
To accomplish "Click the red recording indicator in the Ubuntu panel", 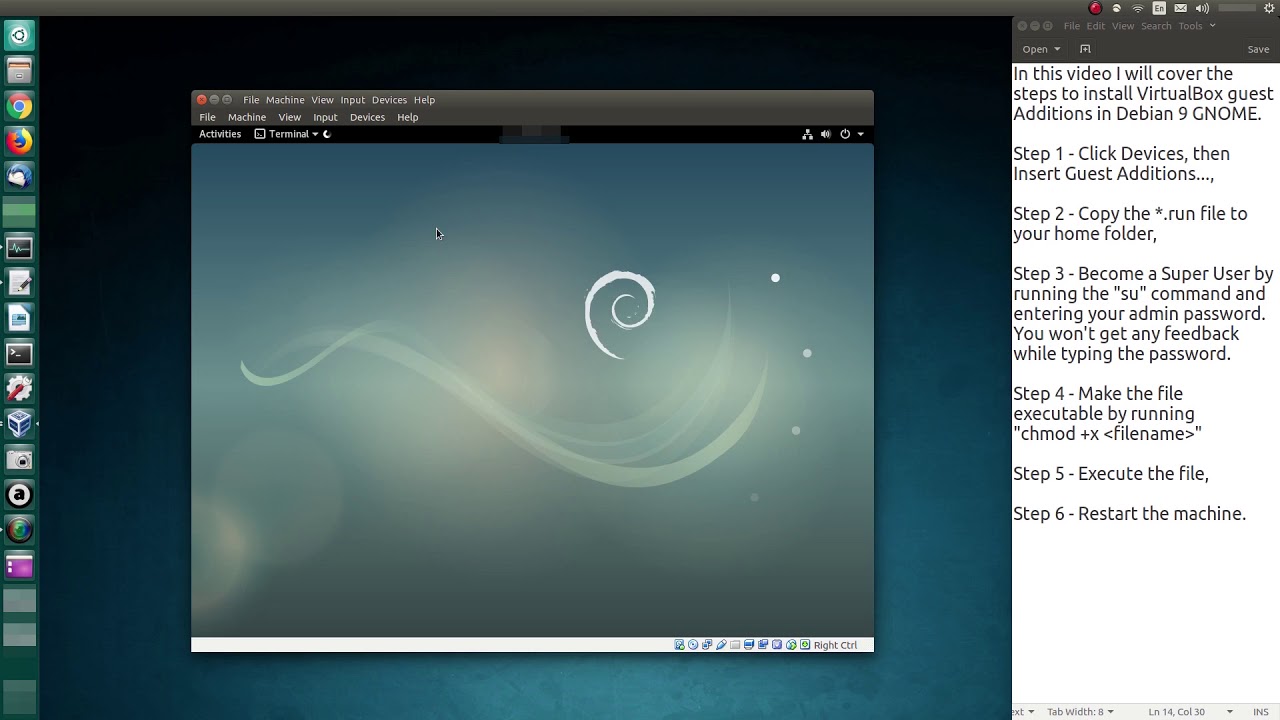I will [1095, 8].
